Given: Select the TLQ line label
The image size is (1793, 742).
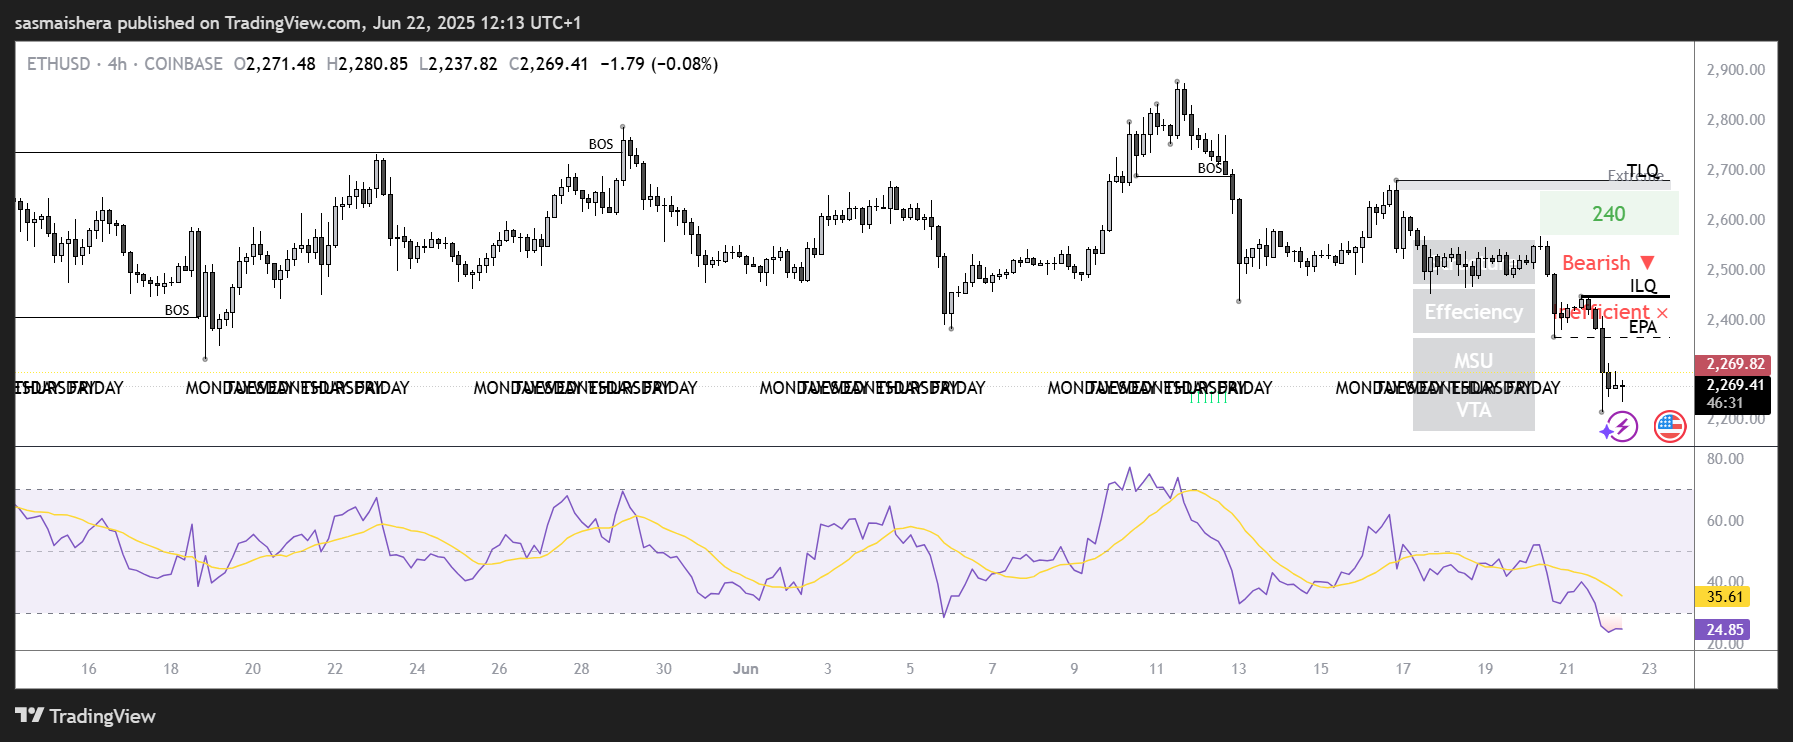Looking at the screenshot, I should (x=1642, y=171).
